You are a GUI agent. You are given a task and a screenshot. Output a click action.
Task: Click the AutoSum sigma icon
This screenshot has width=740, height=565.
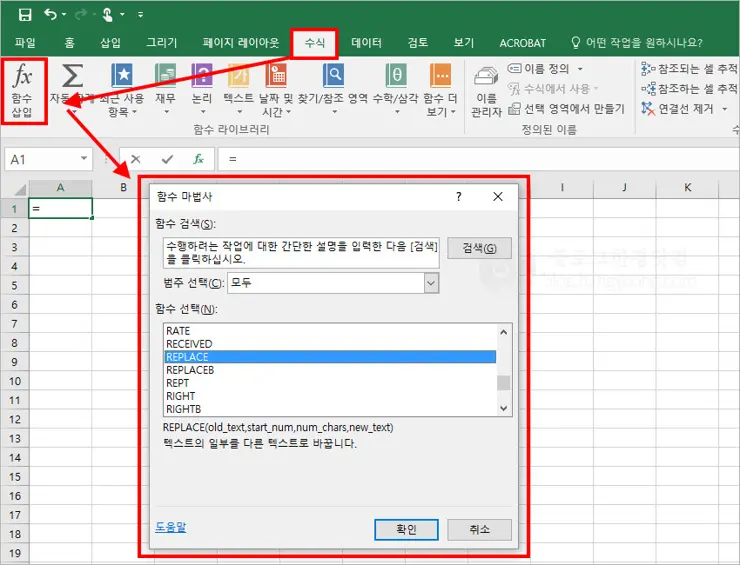click(72, 76)
